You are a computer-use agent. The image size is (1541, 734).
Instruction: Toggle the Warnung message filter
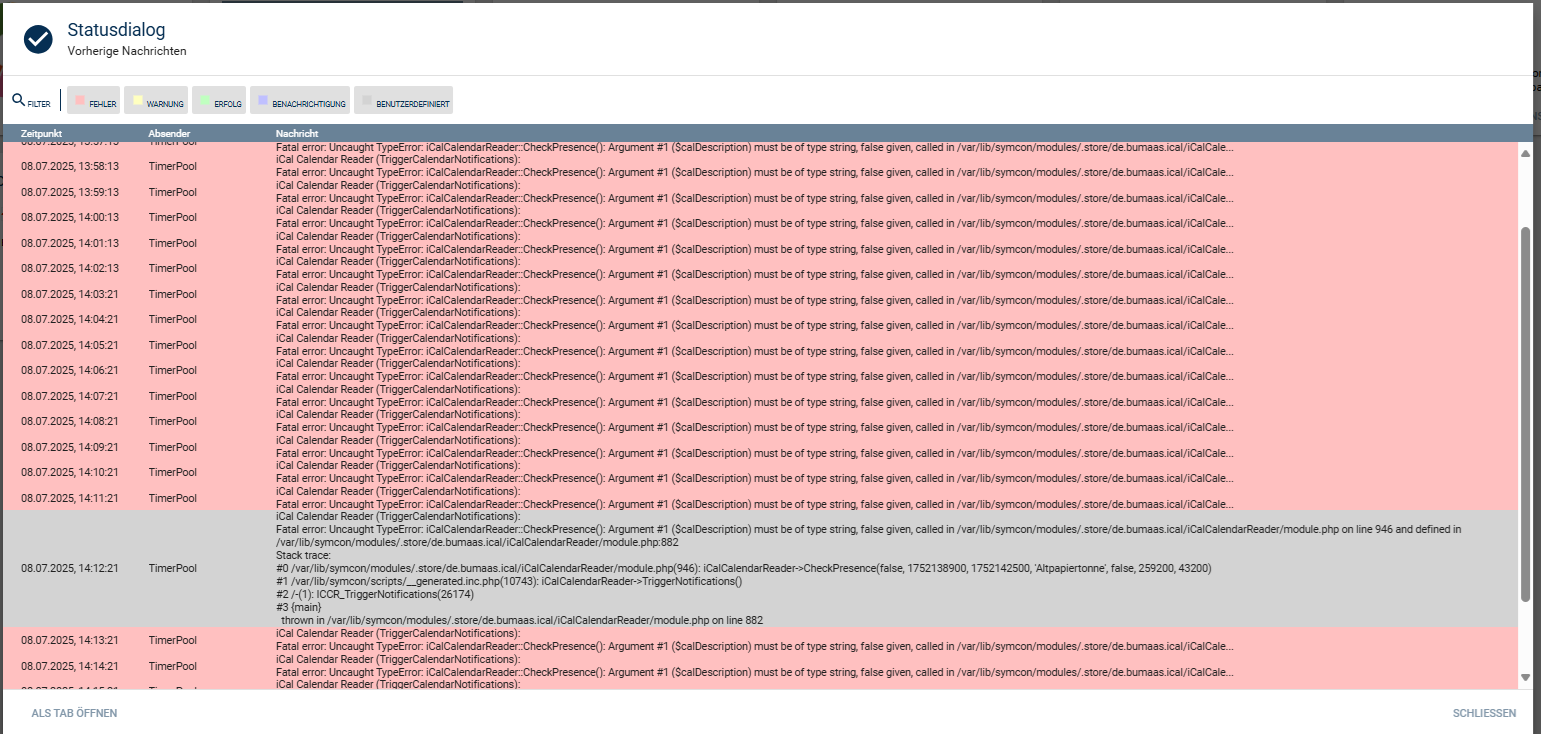(158, 101)
